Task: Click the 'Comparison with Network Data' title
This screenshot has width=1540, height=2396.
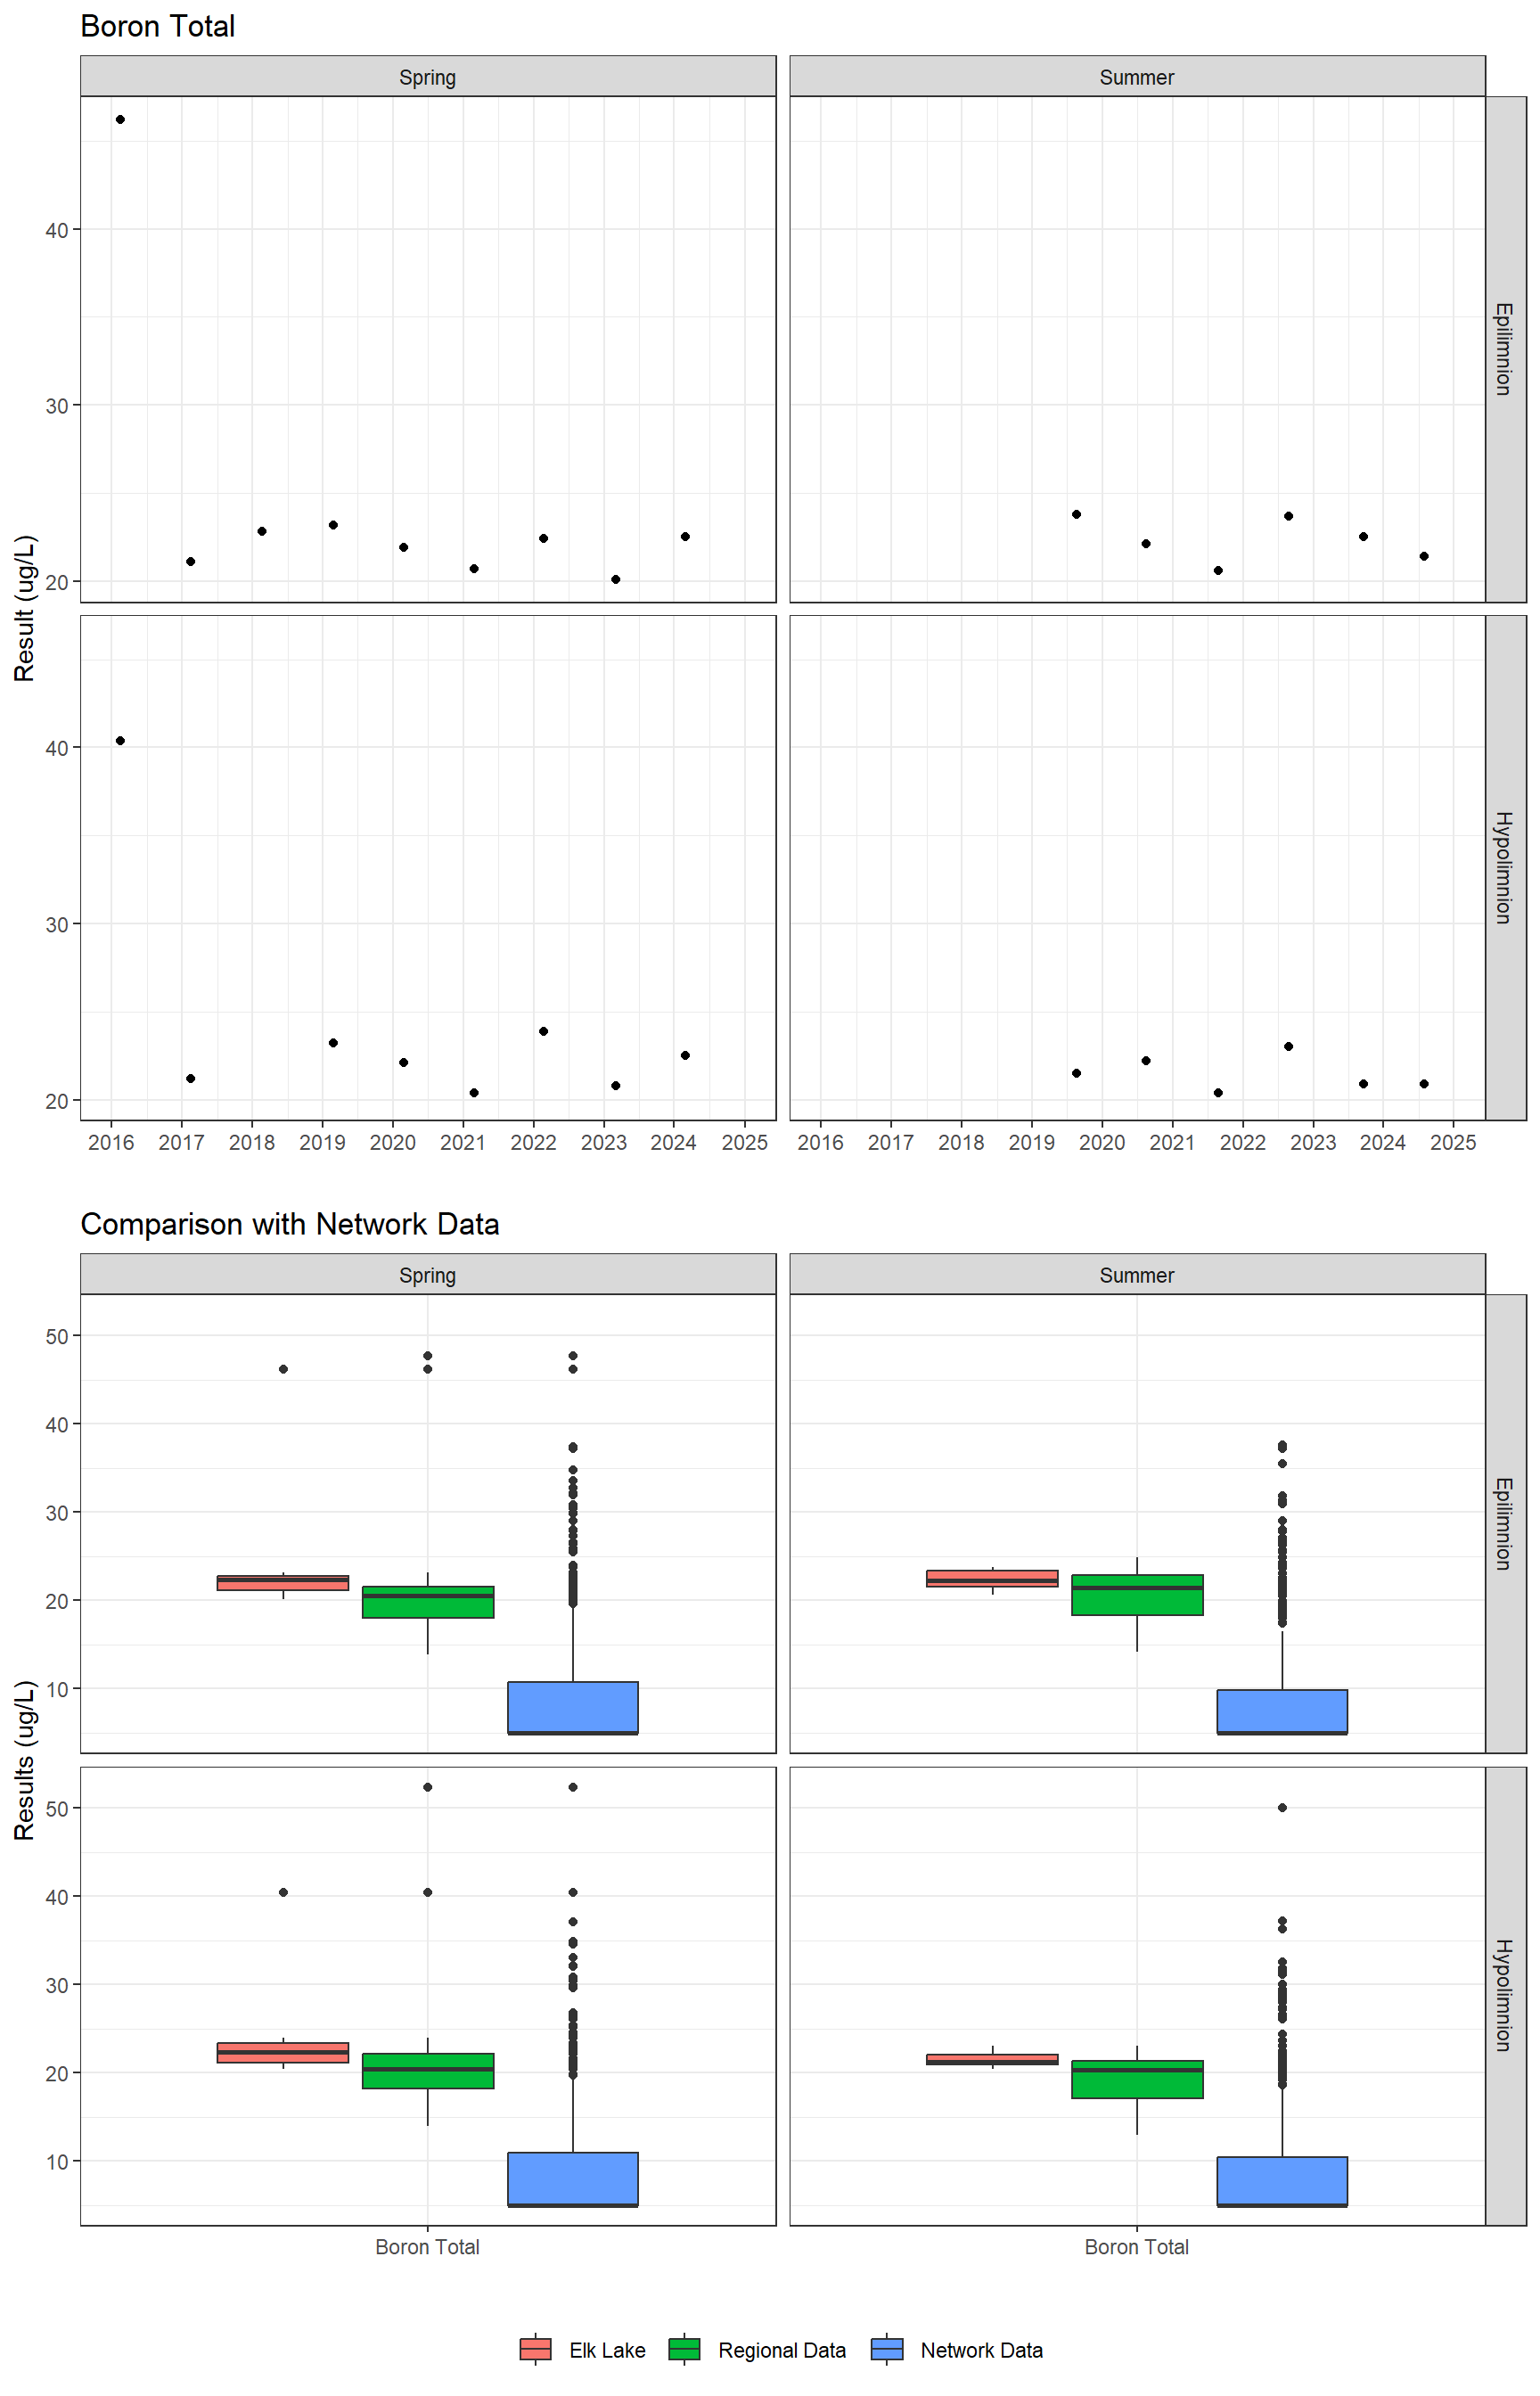Action: point(290,1224)
